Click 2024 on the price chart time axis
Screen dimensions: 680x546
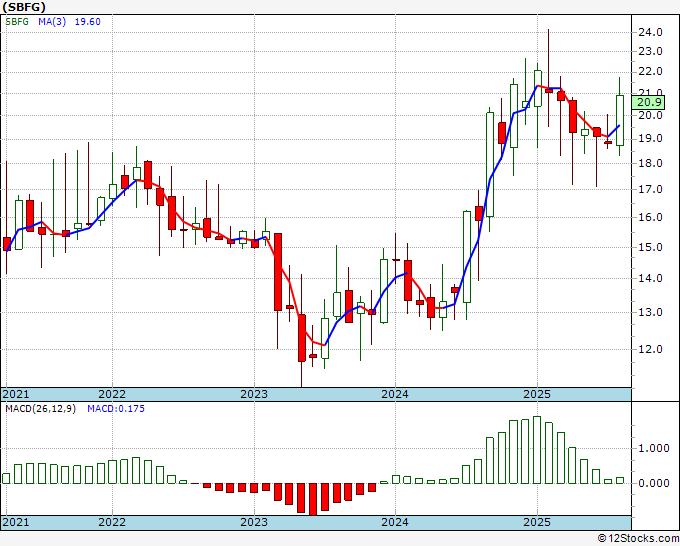(395, 394)
